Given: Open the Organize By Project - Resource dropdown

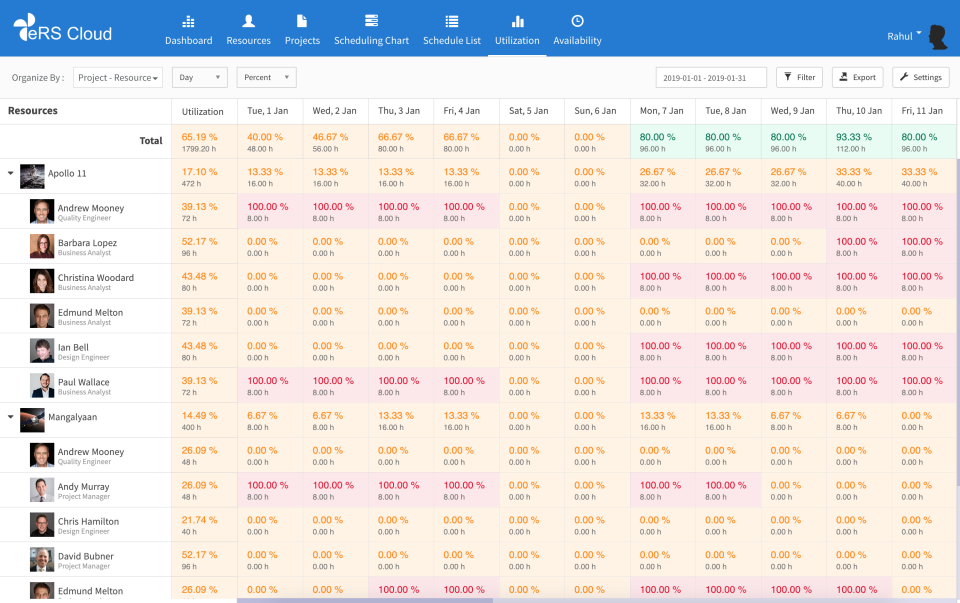Looking at the screenshot, I should point(118,78).
